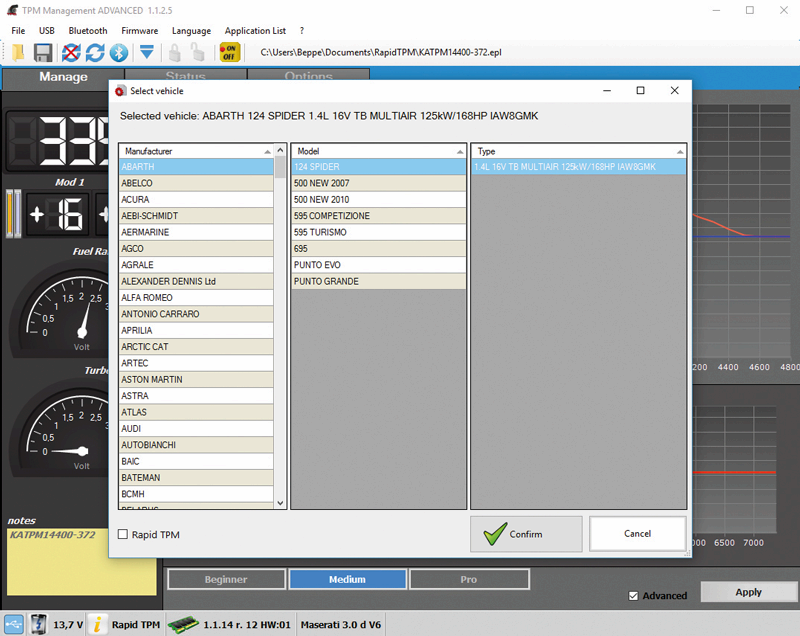Click the TPM Management app icon
This screenshot has width=800, height=636.
12,10
